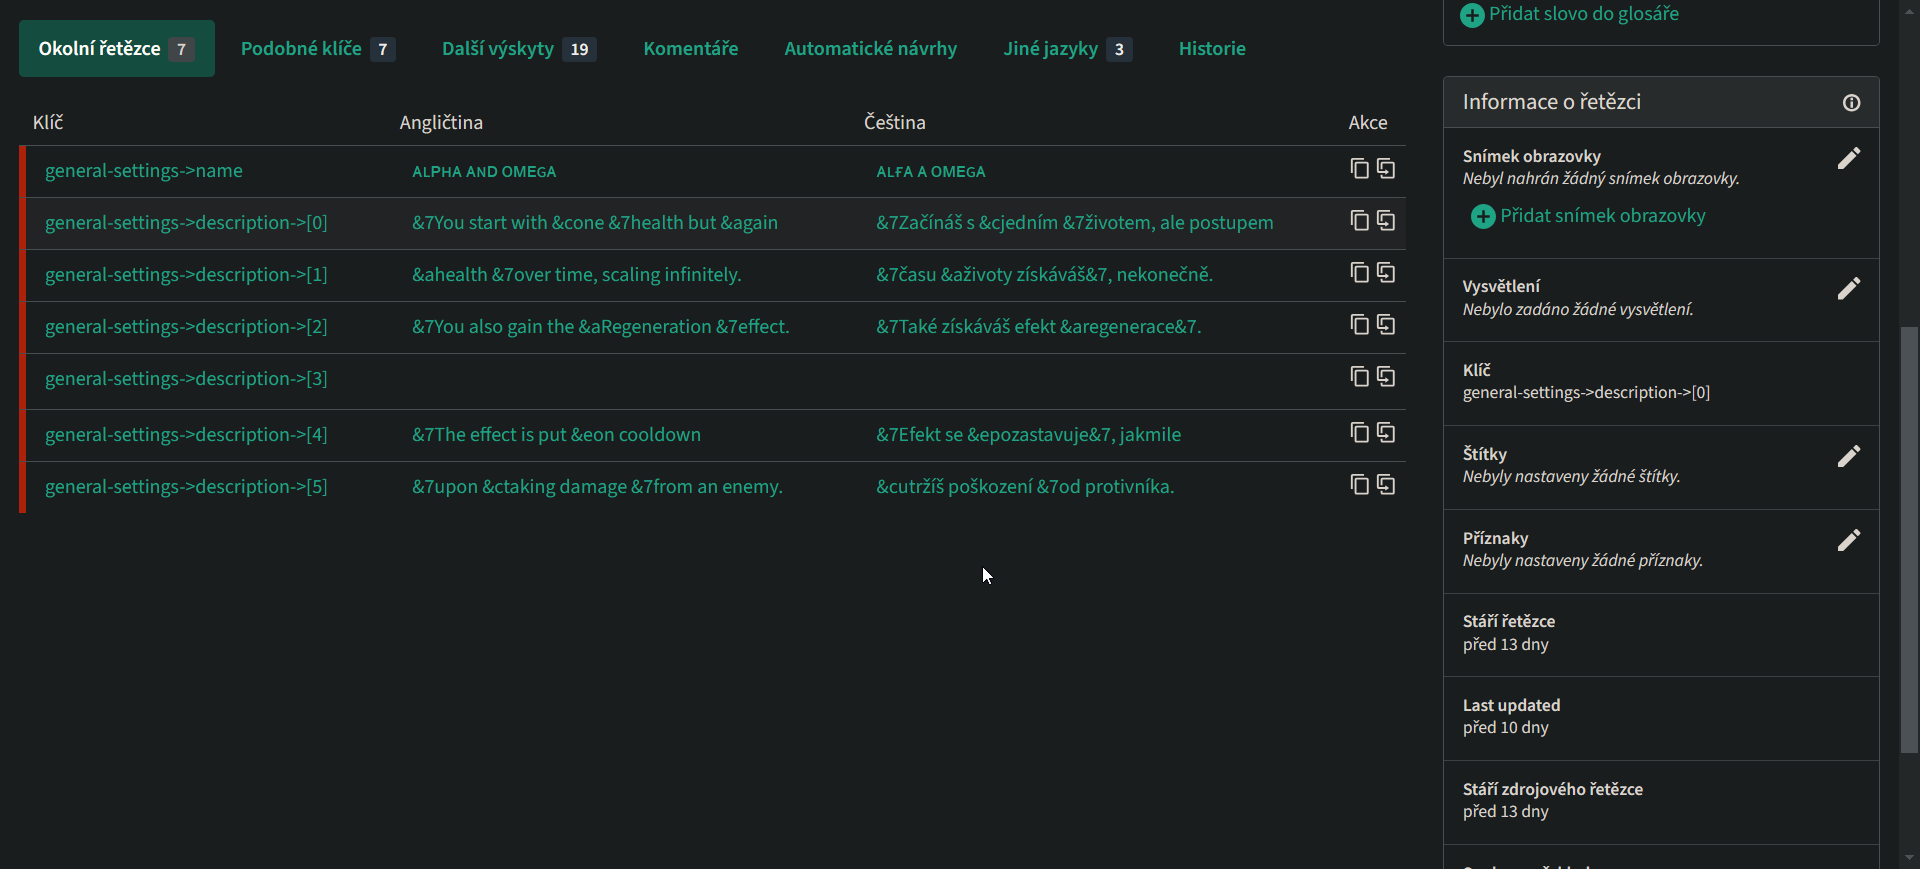This screenshot has height=869, width=1920.
Task: Clone-to-translation icon in general-settings->name row
Action: 1386,168
